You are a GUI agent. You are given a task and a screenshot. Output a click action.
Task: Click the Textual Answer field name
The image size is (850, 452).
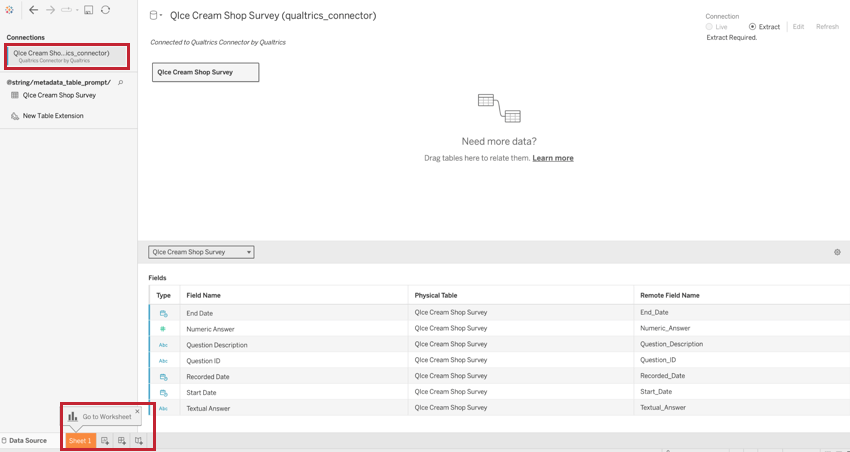tap(208, 408)
